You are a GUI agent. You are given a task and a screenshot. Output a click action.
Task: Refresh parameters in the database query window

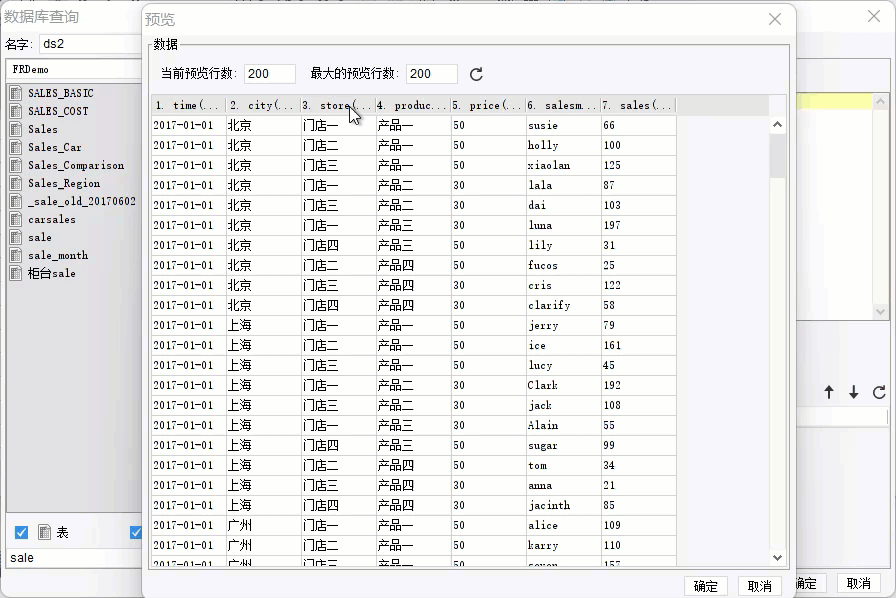(x=879, y=392)
